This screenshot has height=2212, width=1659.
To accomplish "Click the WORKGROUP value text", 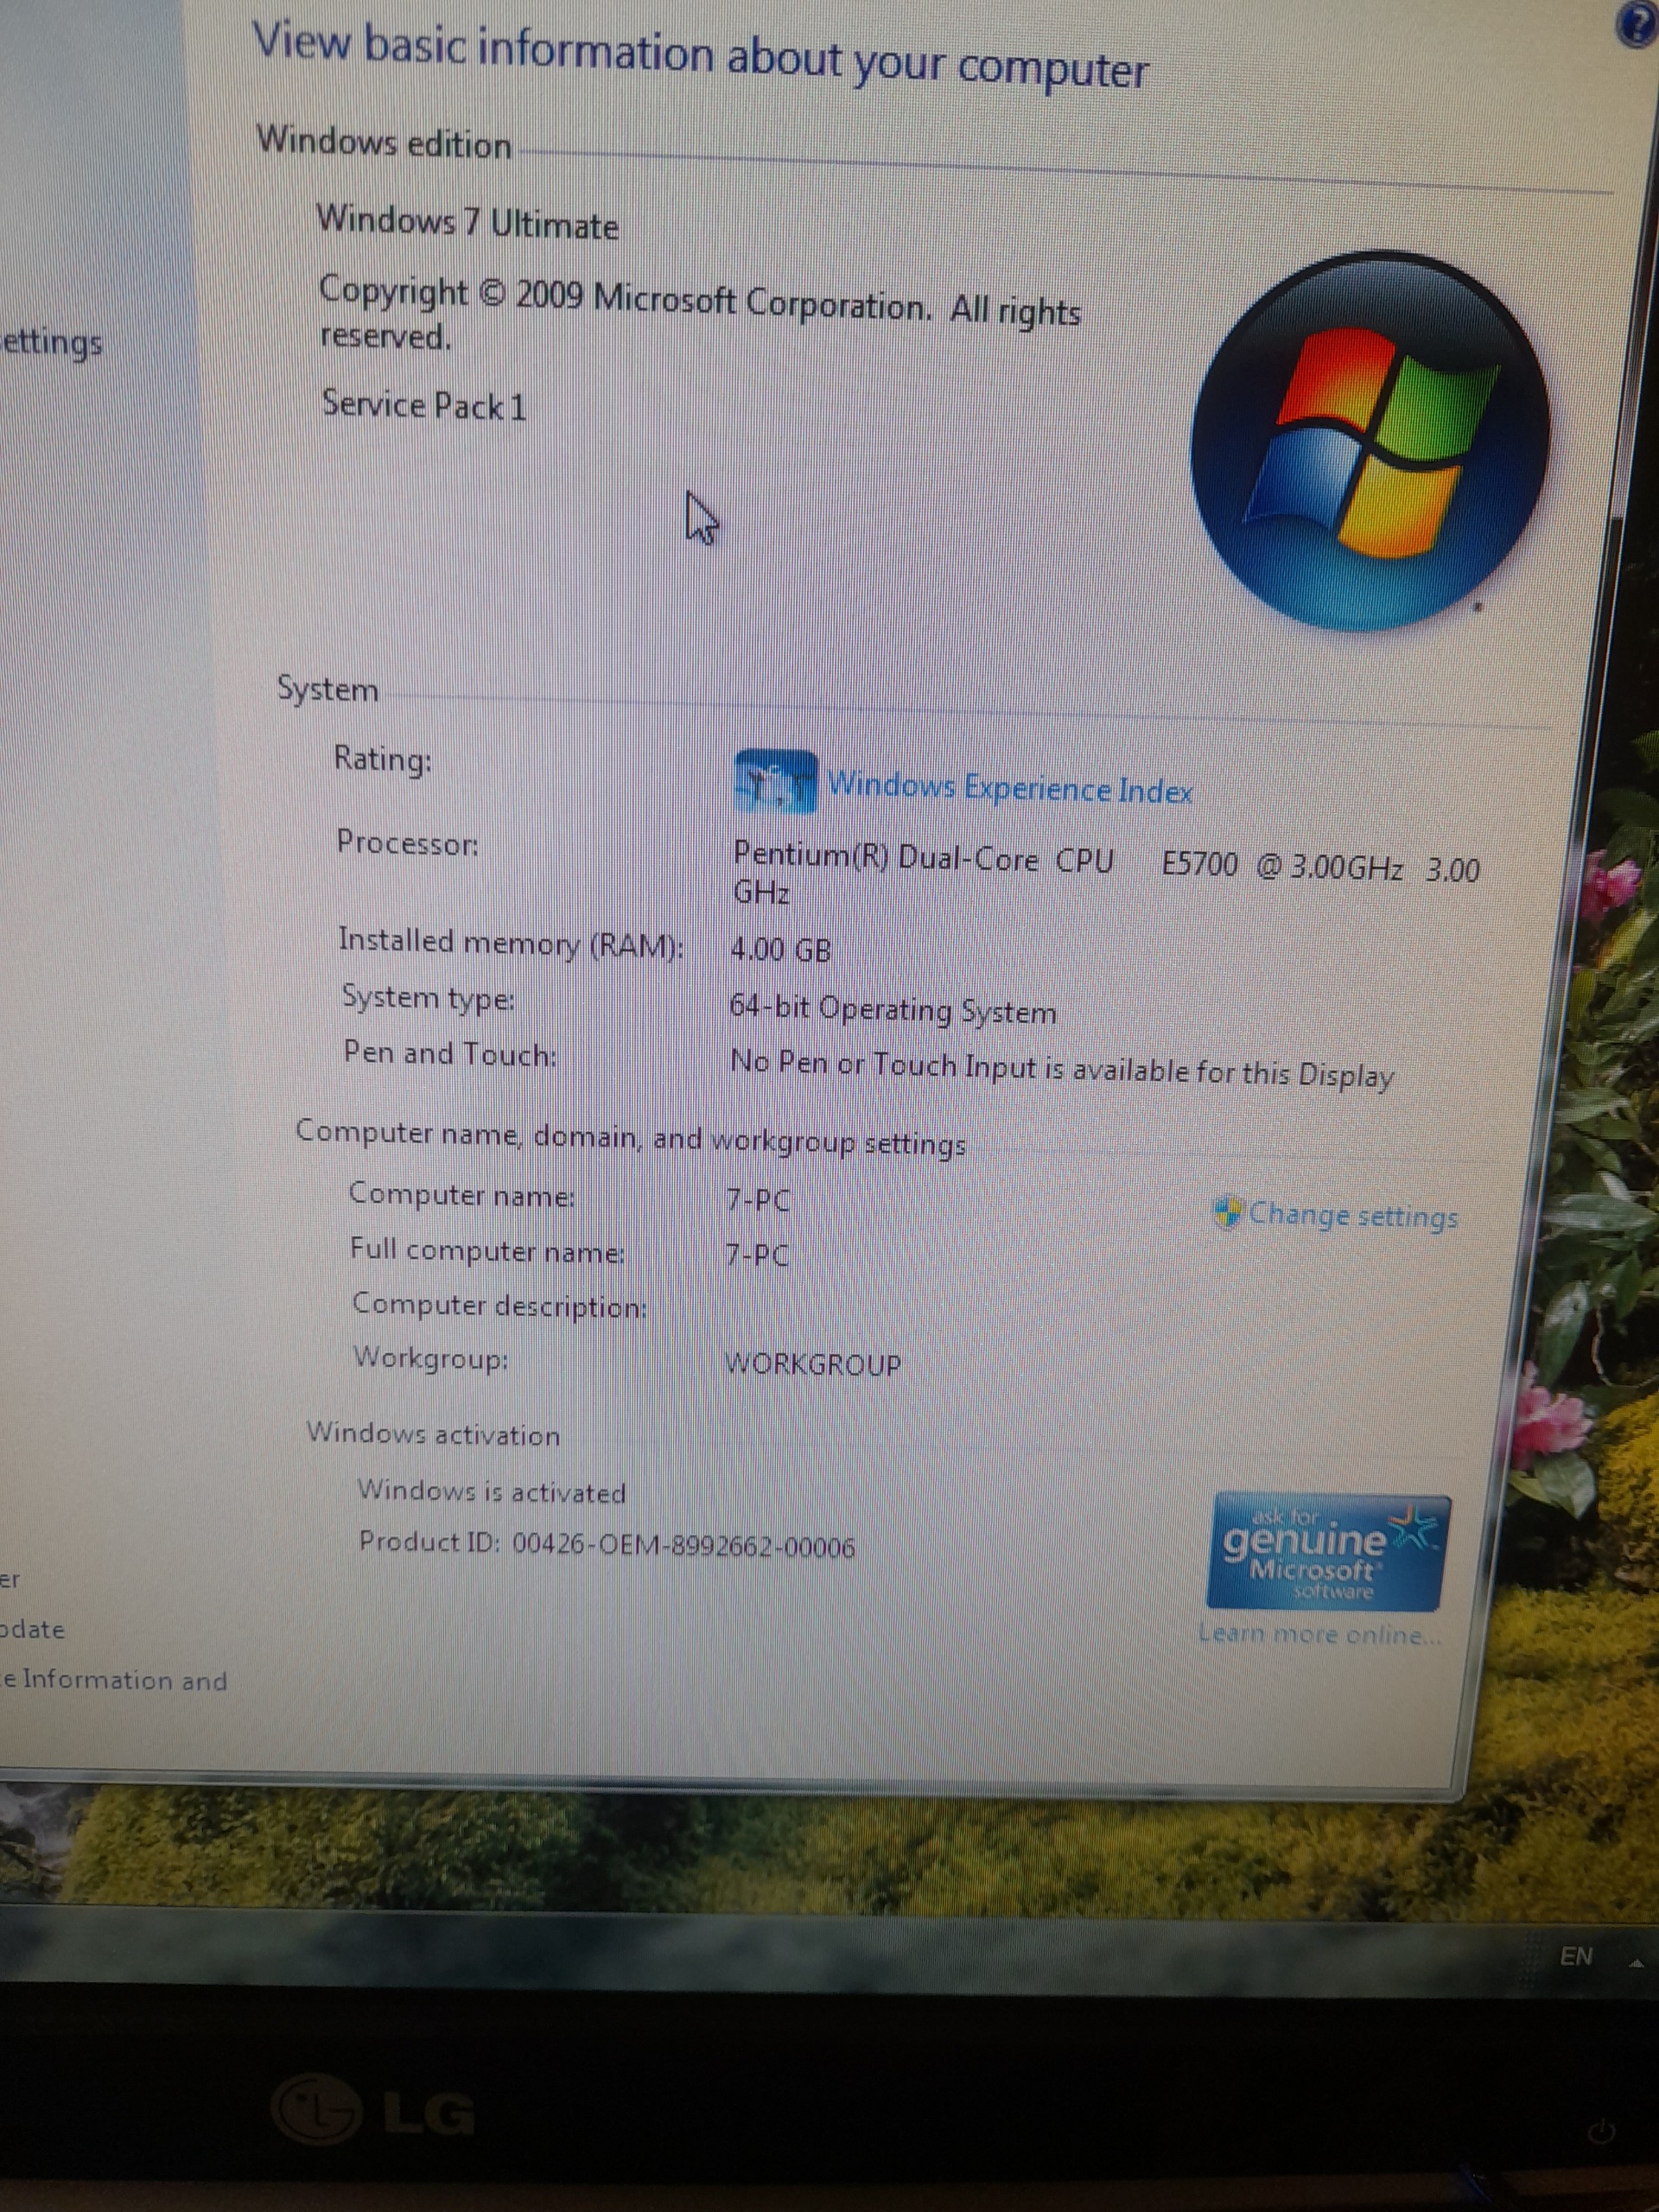I will pyautogui.click(x=812, y=1364).
